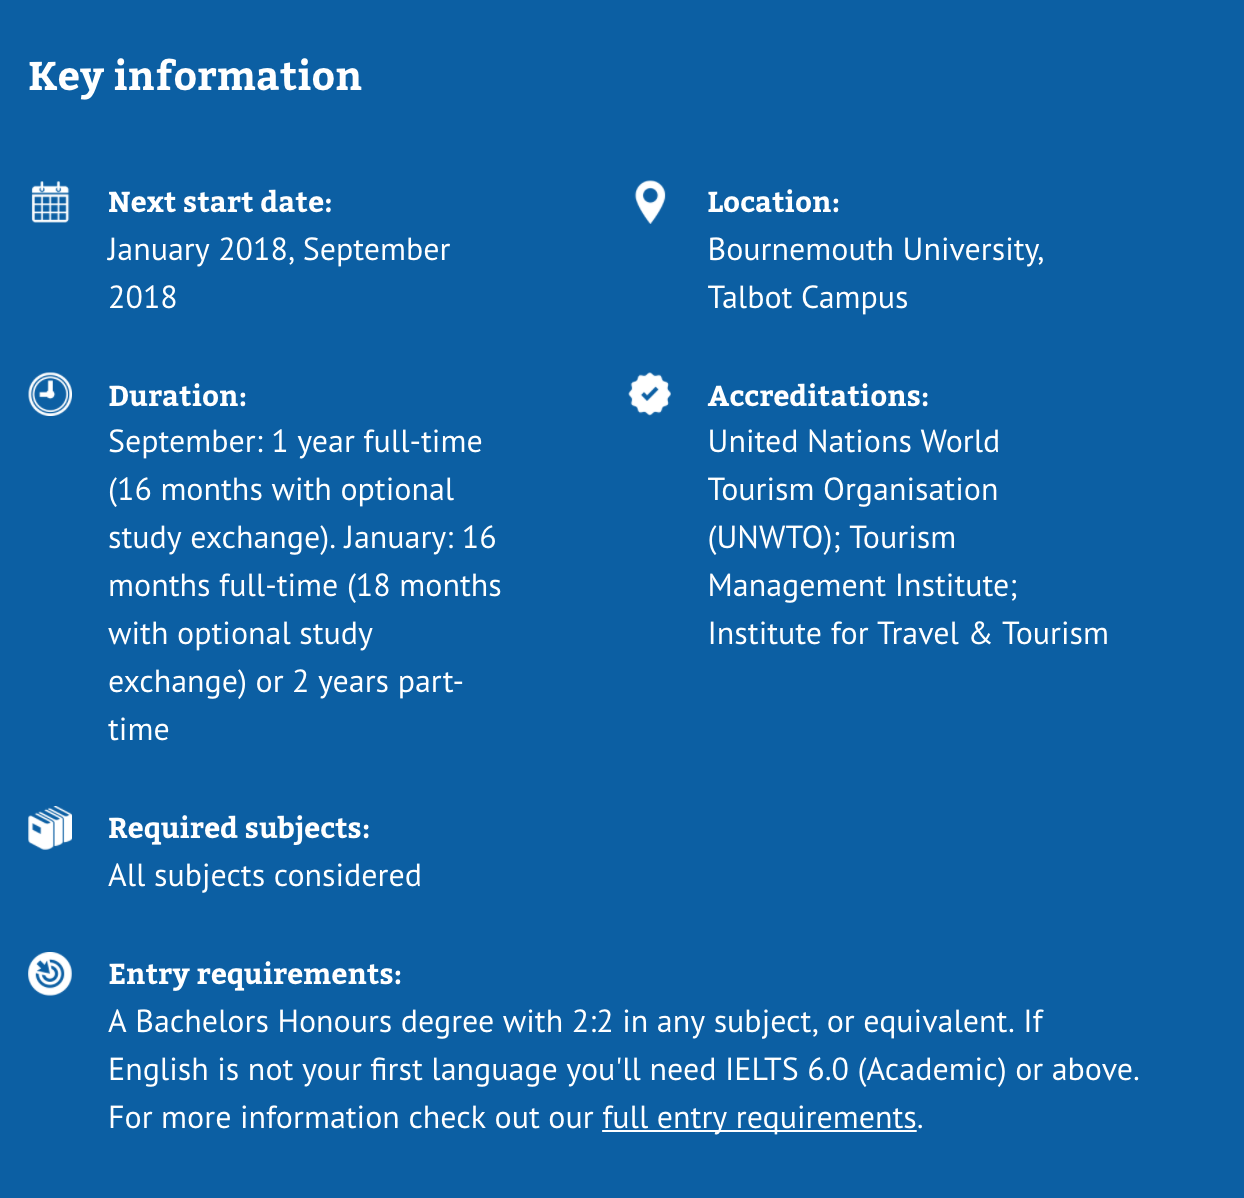Click the Accreditations checkmark badge icon

(650, 394)
